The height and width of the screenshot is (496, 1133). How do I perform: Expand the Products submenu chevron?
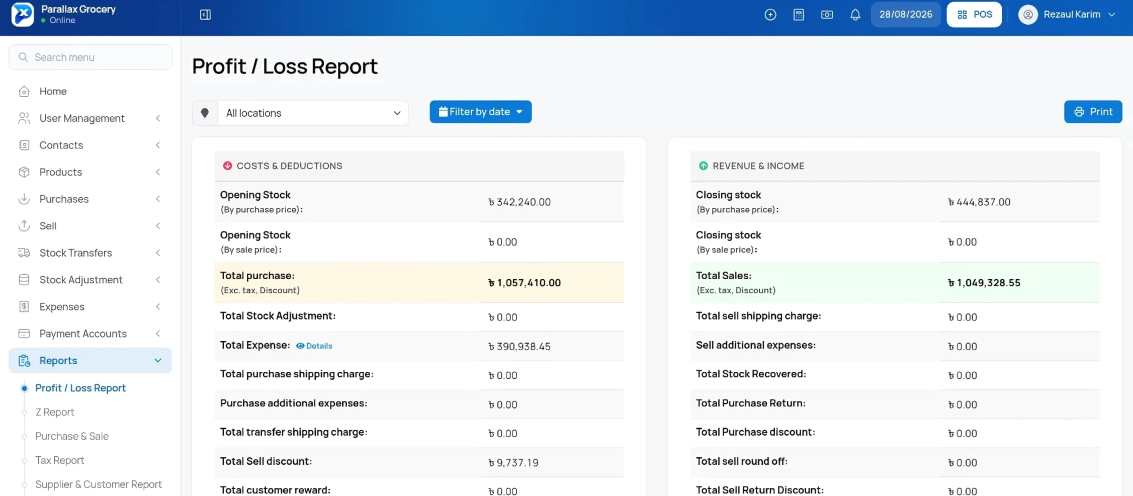tap(158, 172)
